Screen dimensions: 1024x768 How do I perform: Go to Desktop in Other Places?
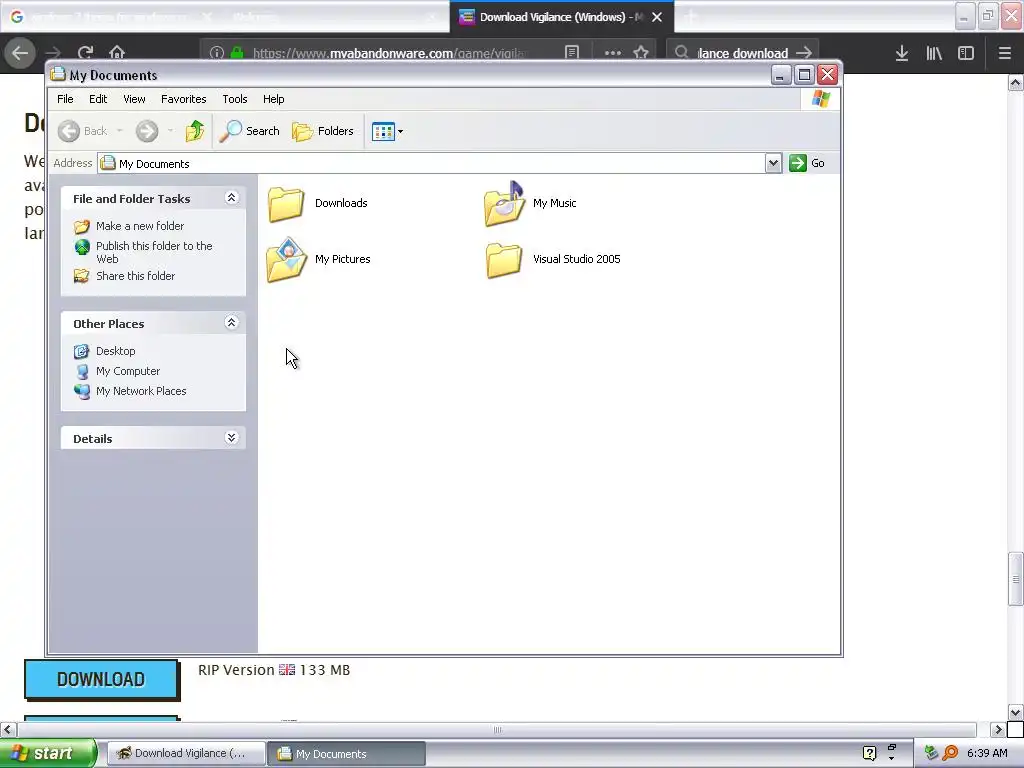(116, 351)
